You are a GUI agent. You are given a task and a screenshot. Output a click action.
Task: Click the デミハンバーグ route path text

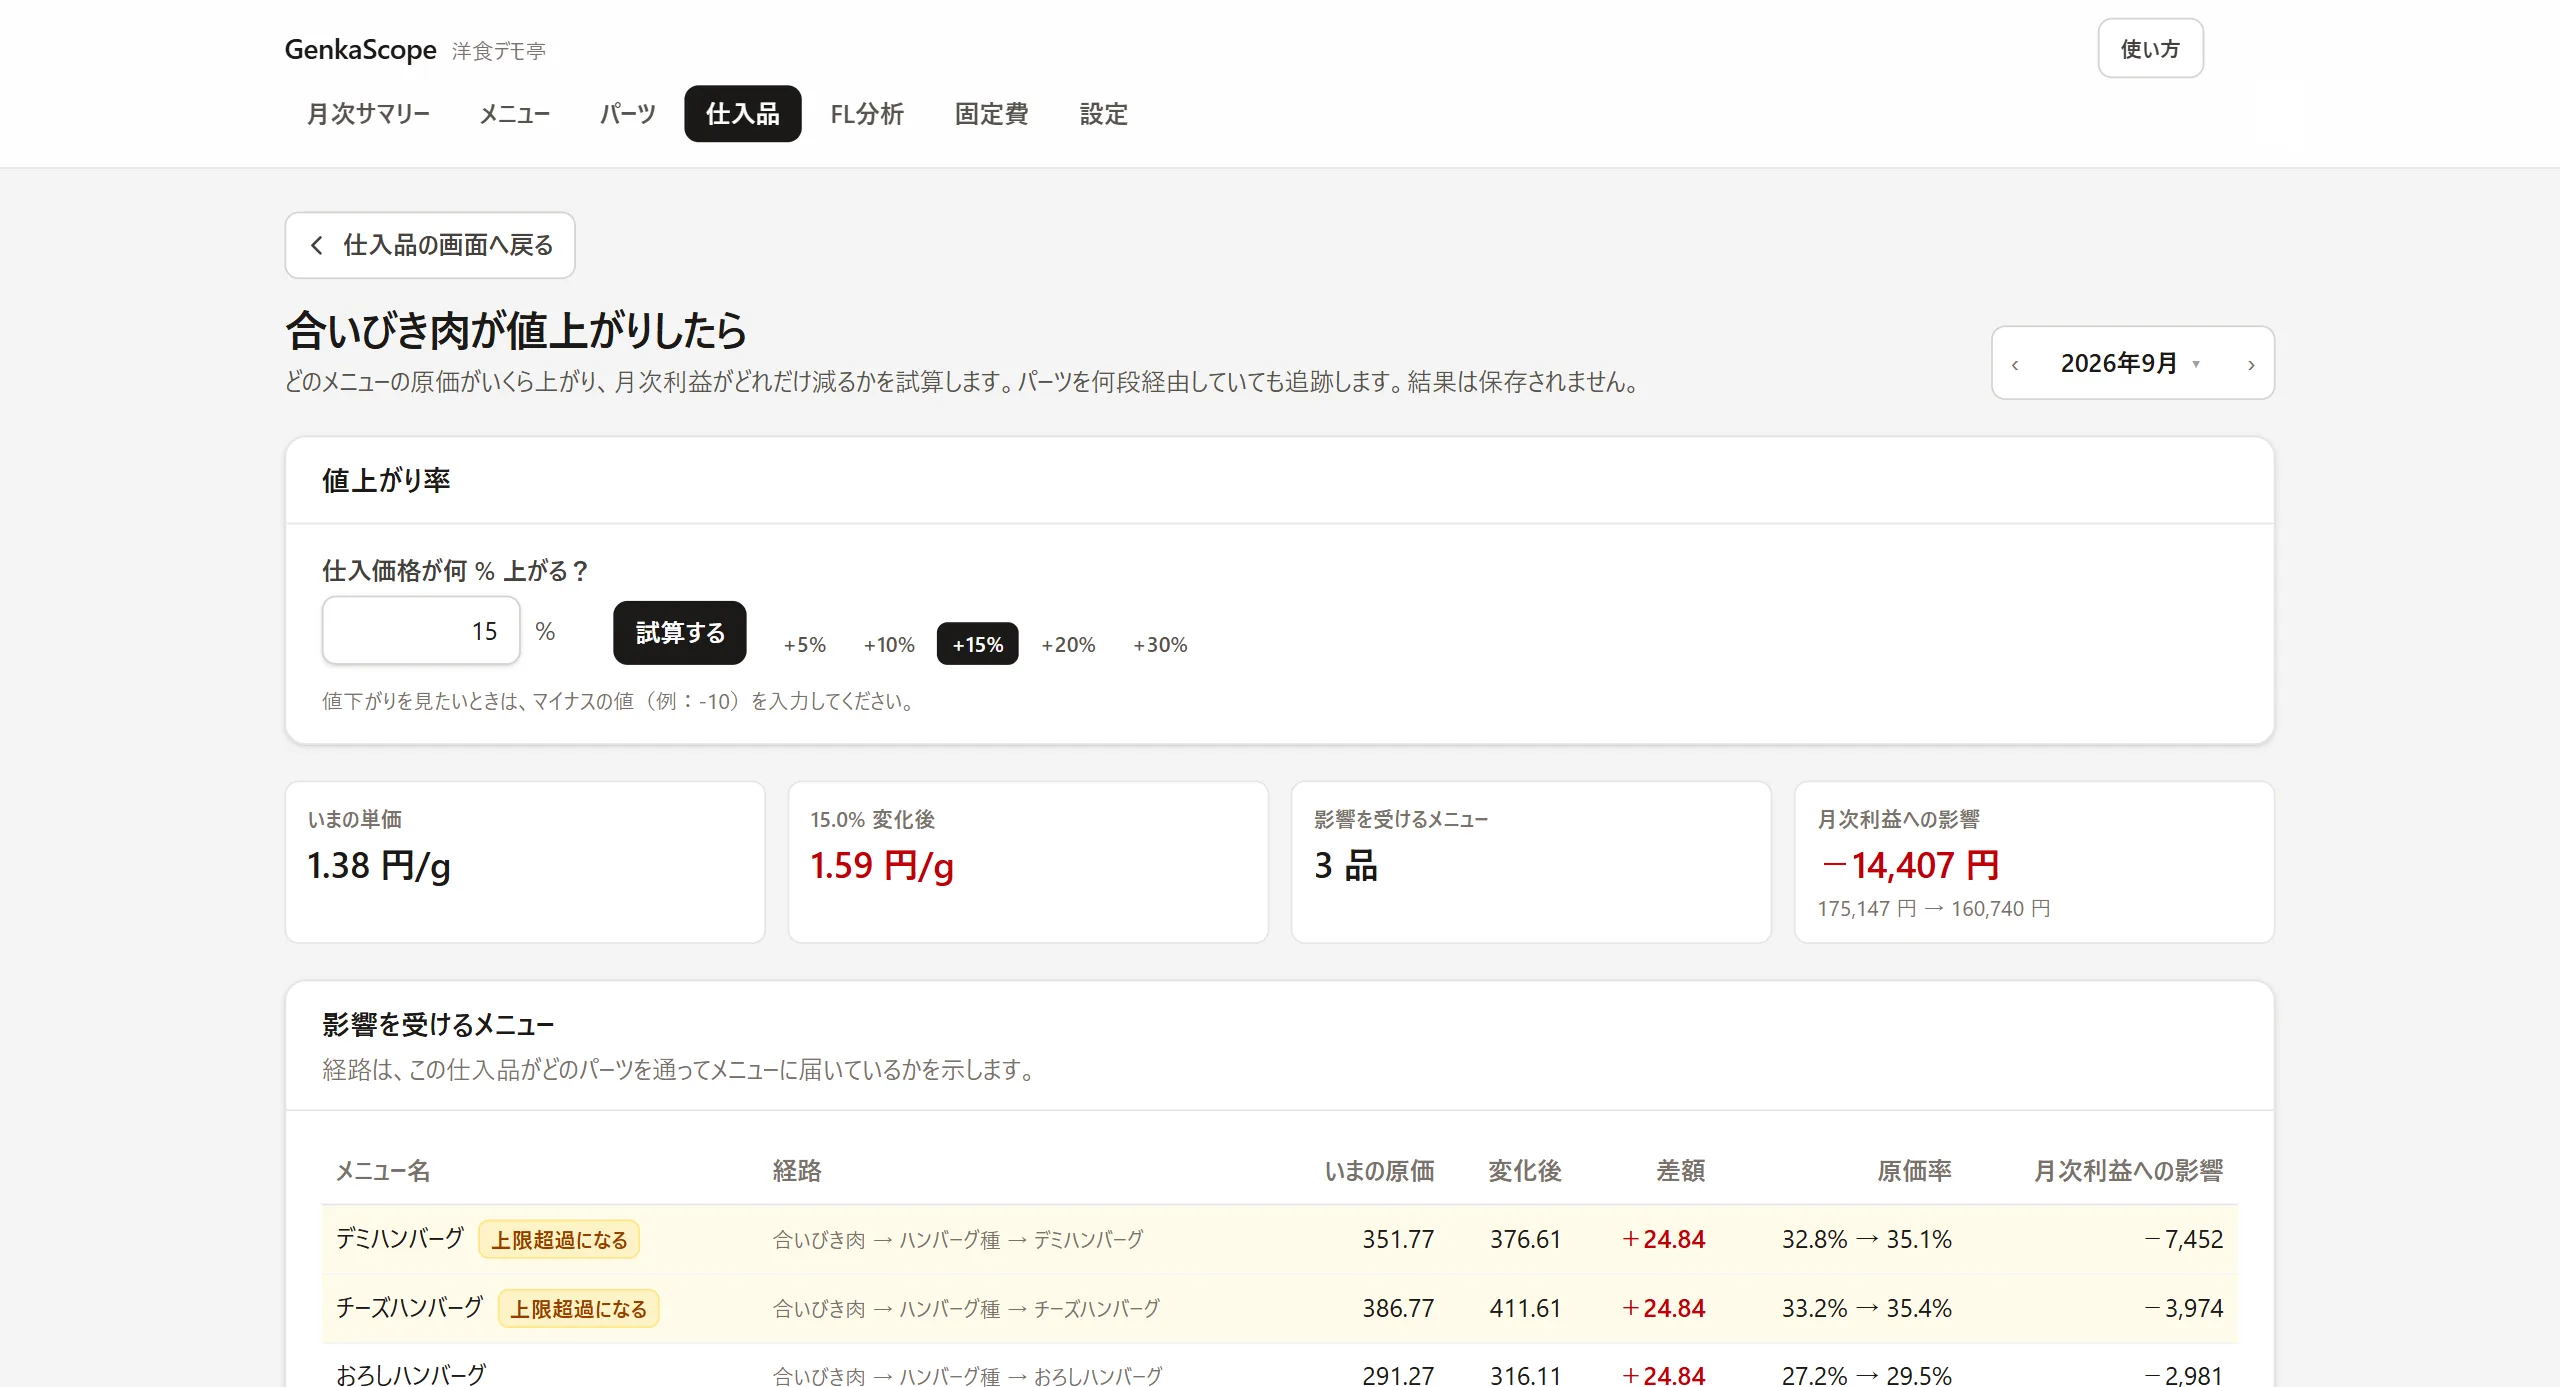pyautogui.click(x=958, y=1240)
